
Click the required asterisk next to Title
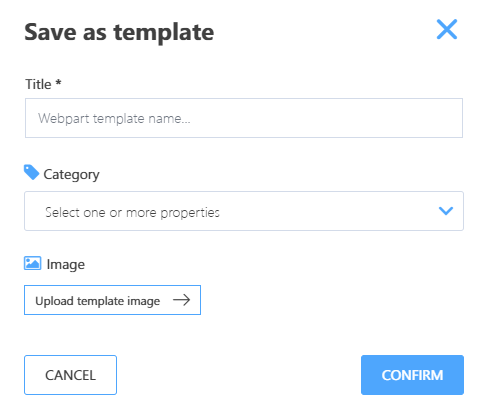(x=58, y=82)
